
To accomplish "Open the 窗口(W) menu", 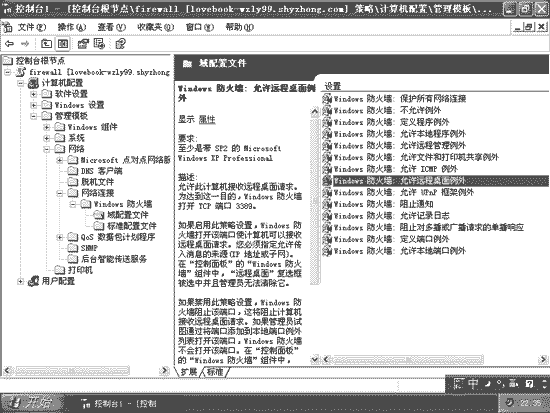I will coord(200,27).
